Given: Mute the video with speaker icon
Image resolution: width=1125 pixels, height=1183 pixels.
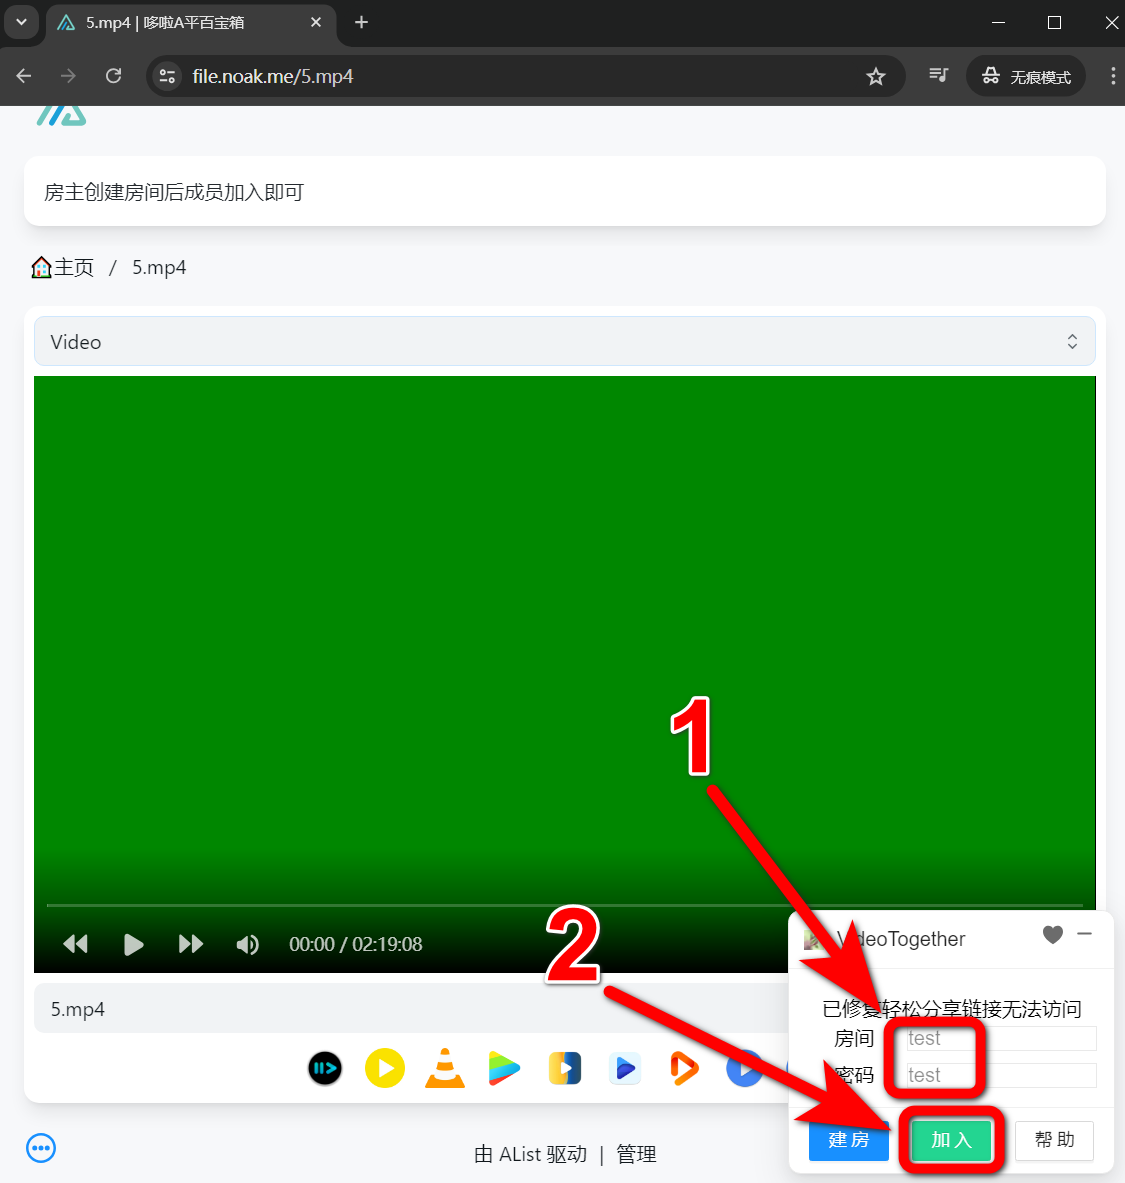Looking at the screenshot, I should coord(247,944).
